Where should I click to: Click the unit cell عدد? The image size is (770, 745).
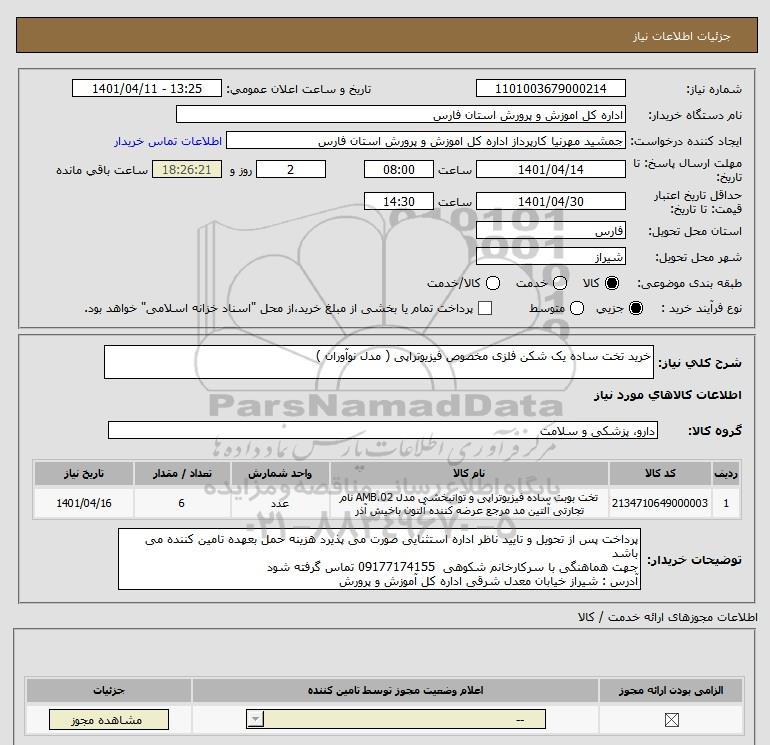280,503
